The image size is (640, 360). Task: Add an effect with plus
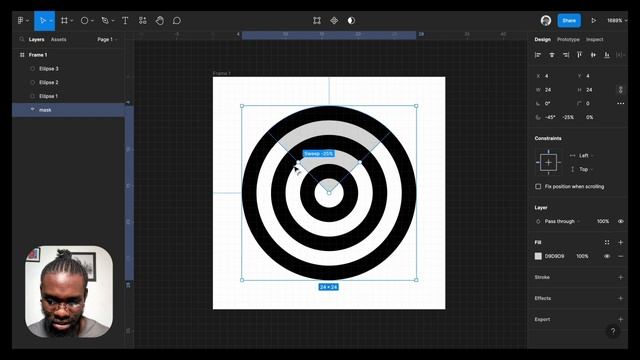click(x=620, y=298)
